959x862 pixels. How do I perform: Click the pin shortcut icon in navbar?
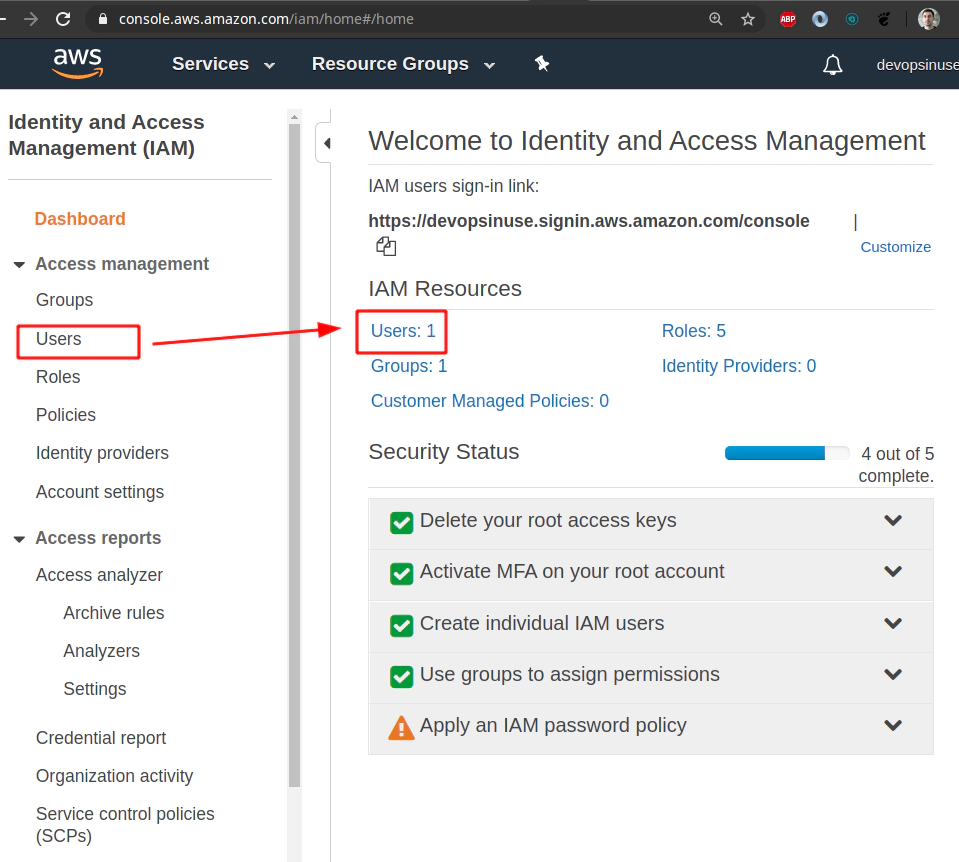[542, 64]
